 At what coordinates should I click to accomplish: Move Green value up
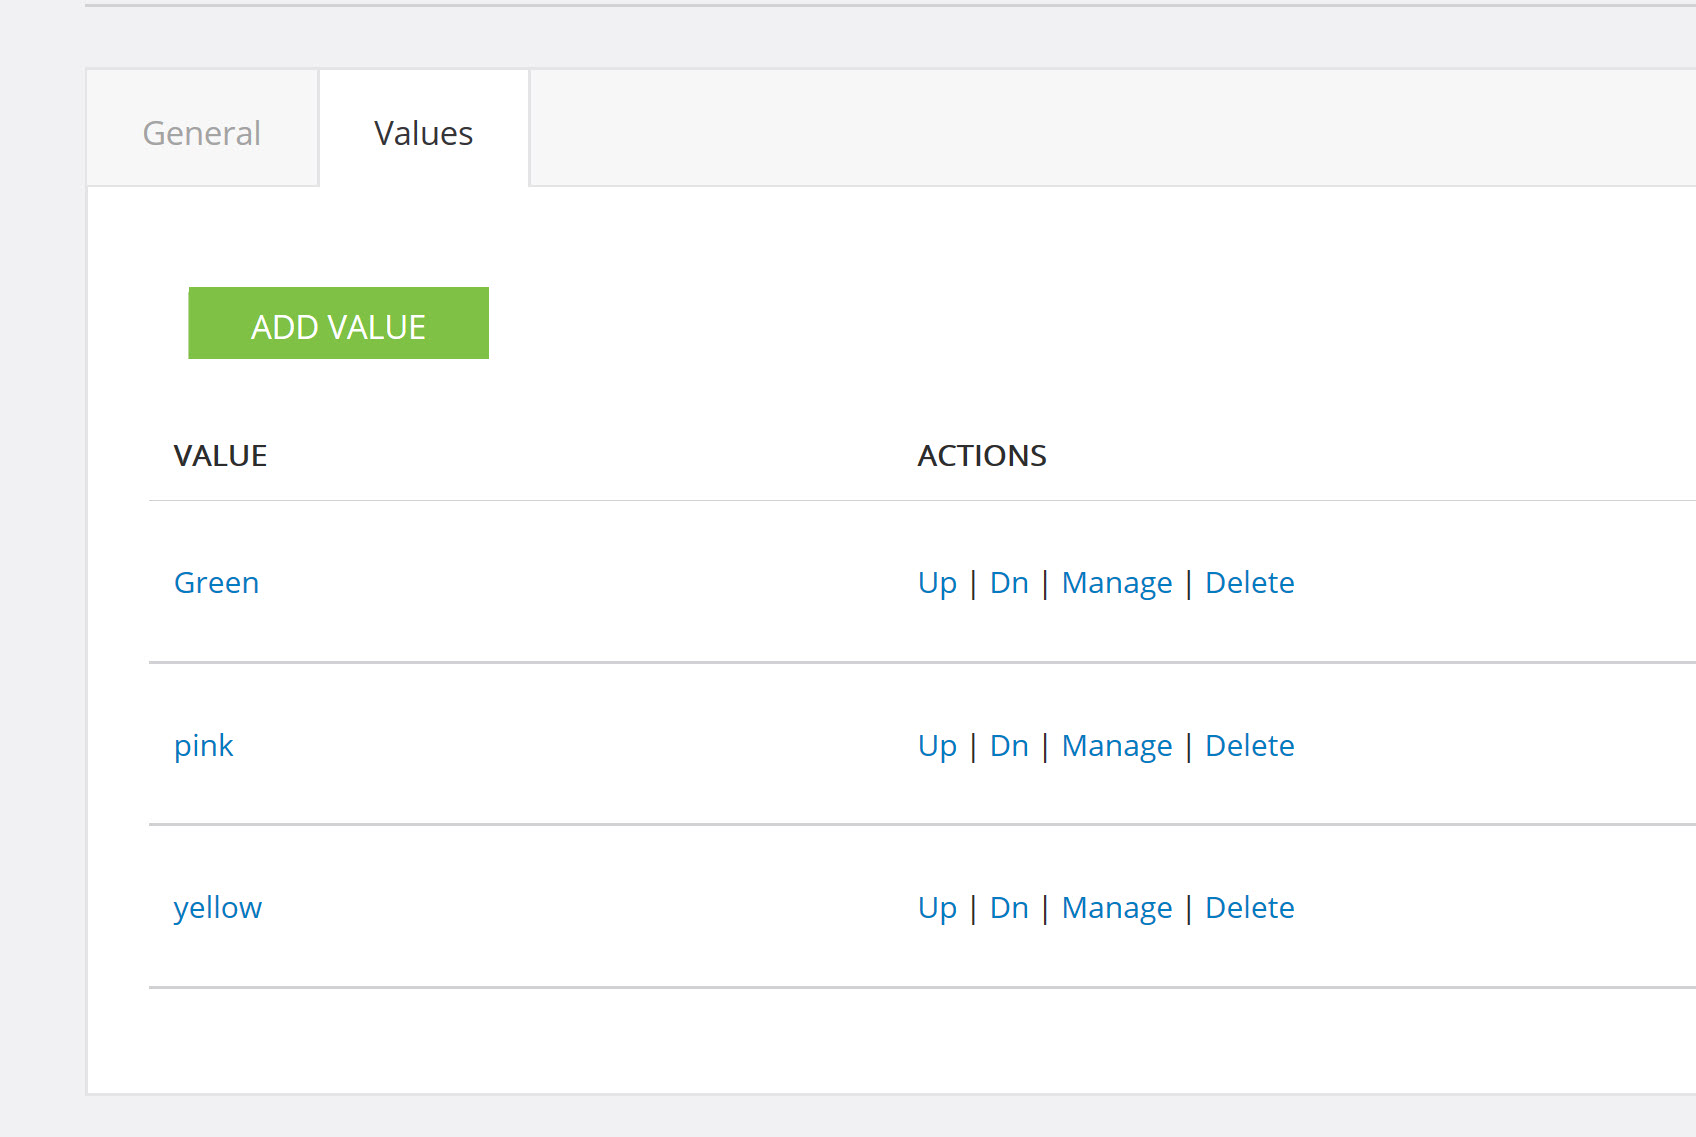click(x=937, y=583)
